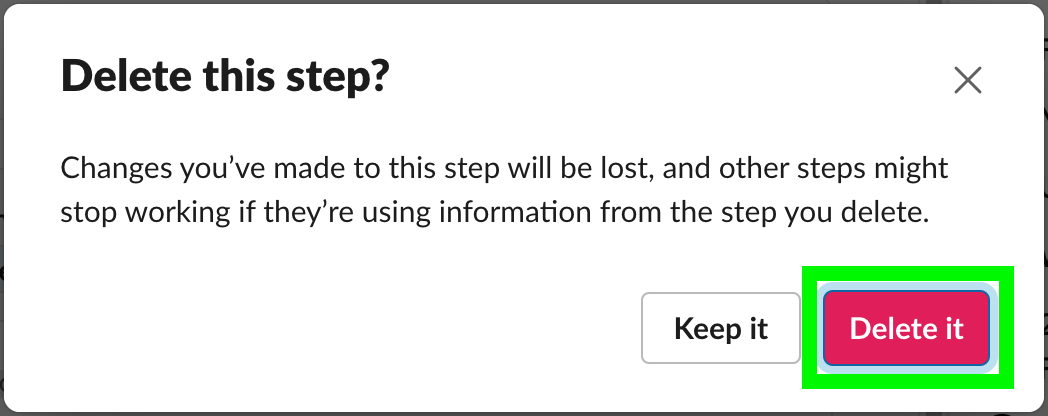Confirm with the red Delete it button
This screenshot has width=1048, height=416.
click(x=906, y=328)
